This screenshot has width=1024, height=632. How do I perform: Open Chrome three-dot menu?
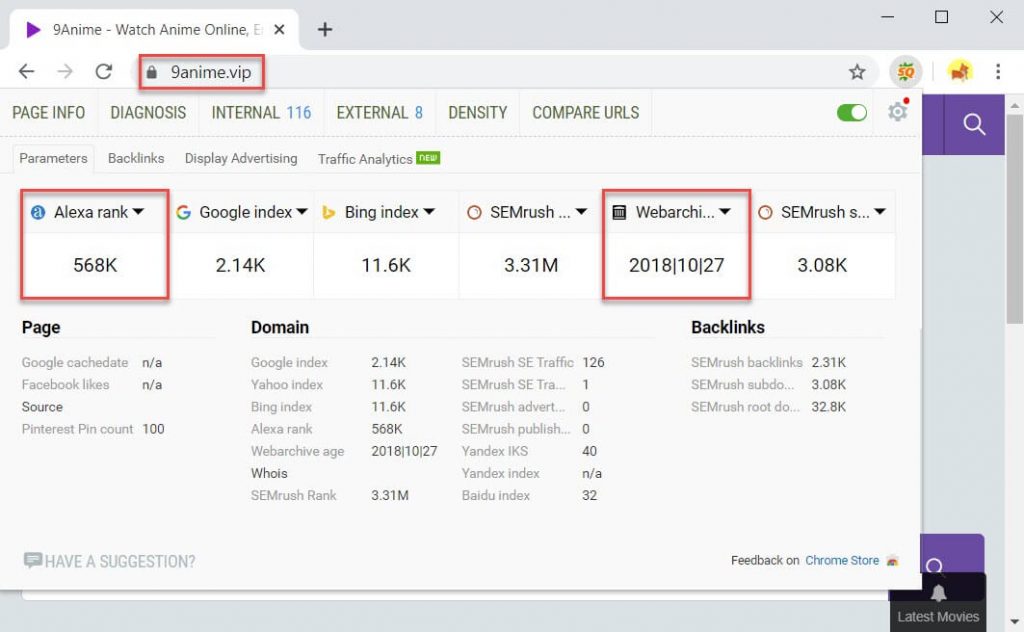pos(998,71)
